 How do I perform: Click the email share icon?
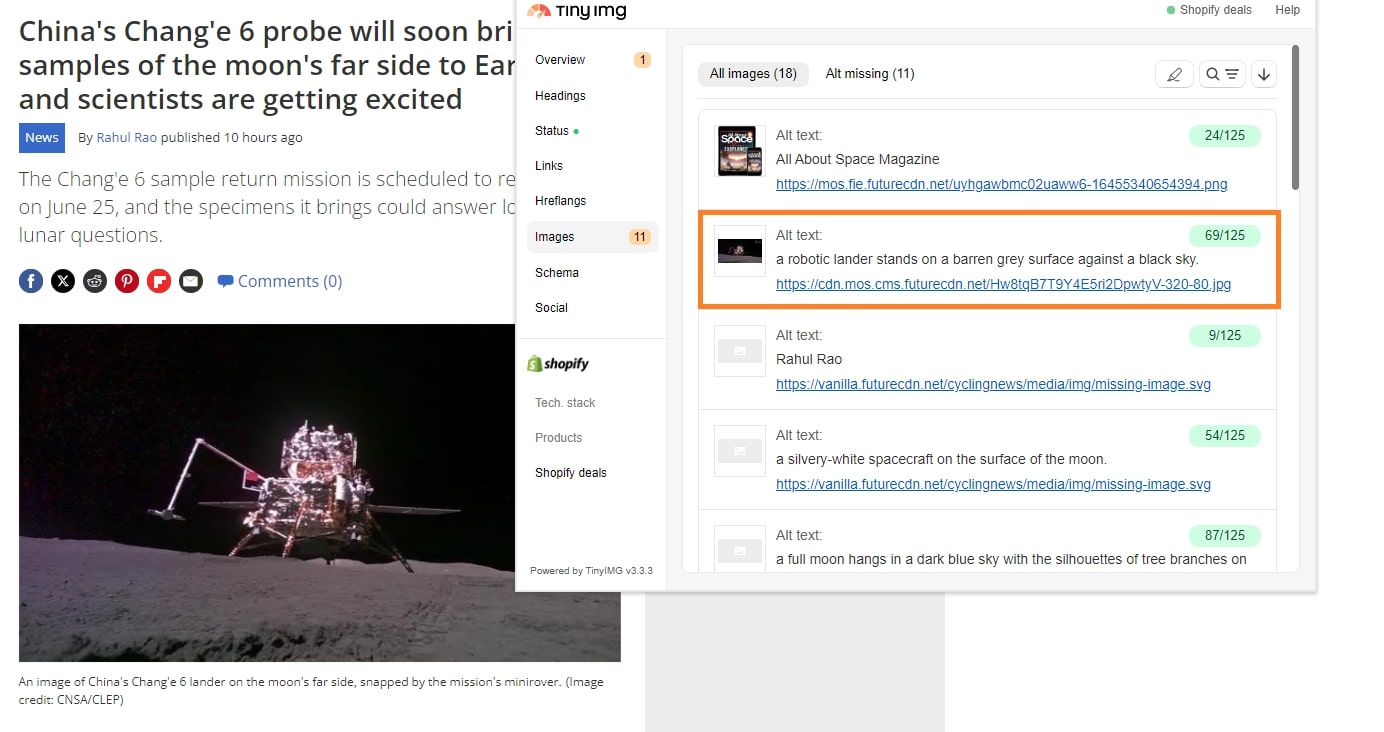[191, 281]
